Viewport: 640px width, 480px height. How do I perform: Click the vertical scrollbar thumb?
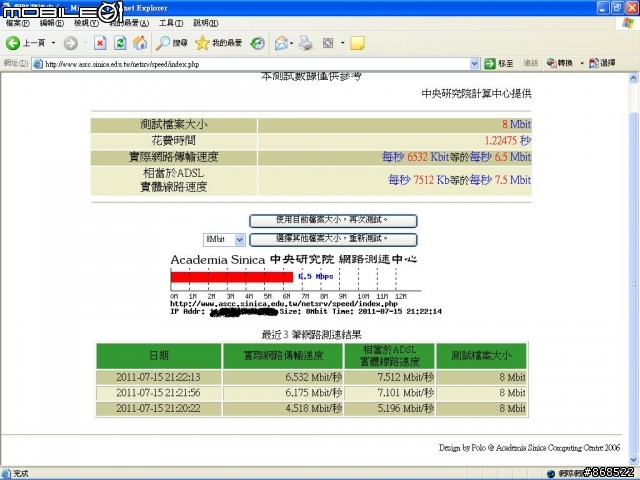(633, 282)
